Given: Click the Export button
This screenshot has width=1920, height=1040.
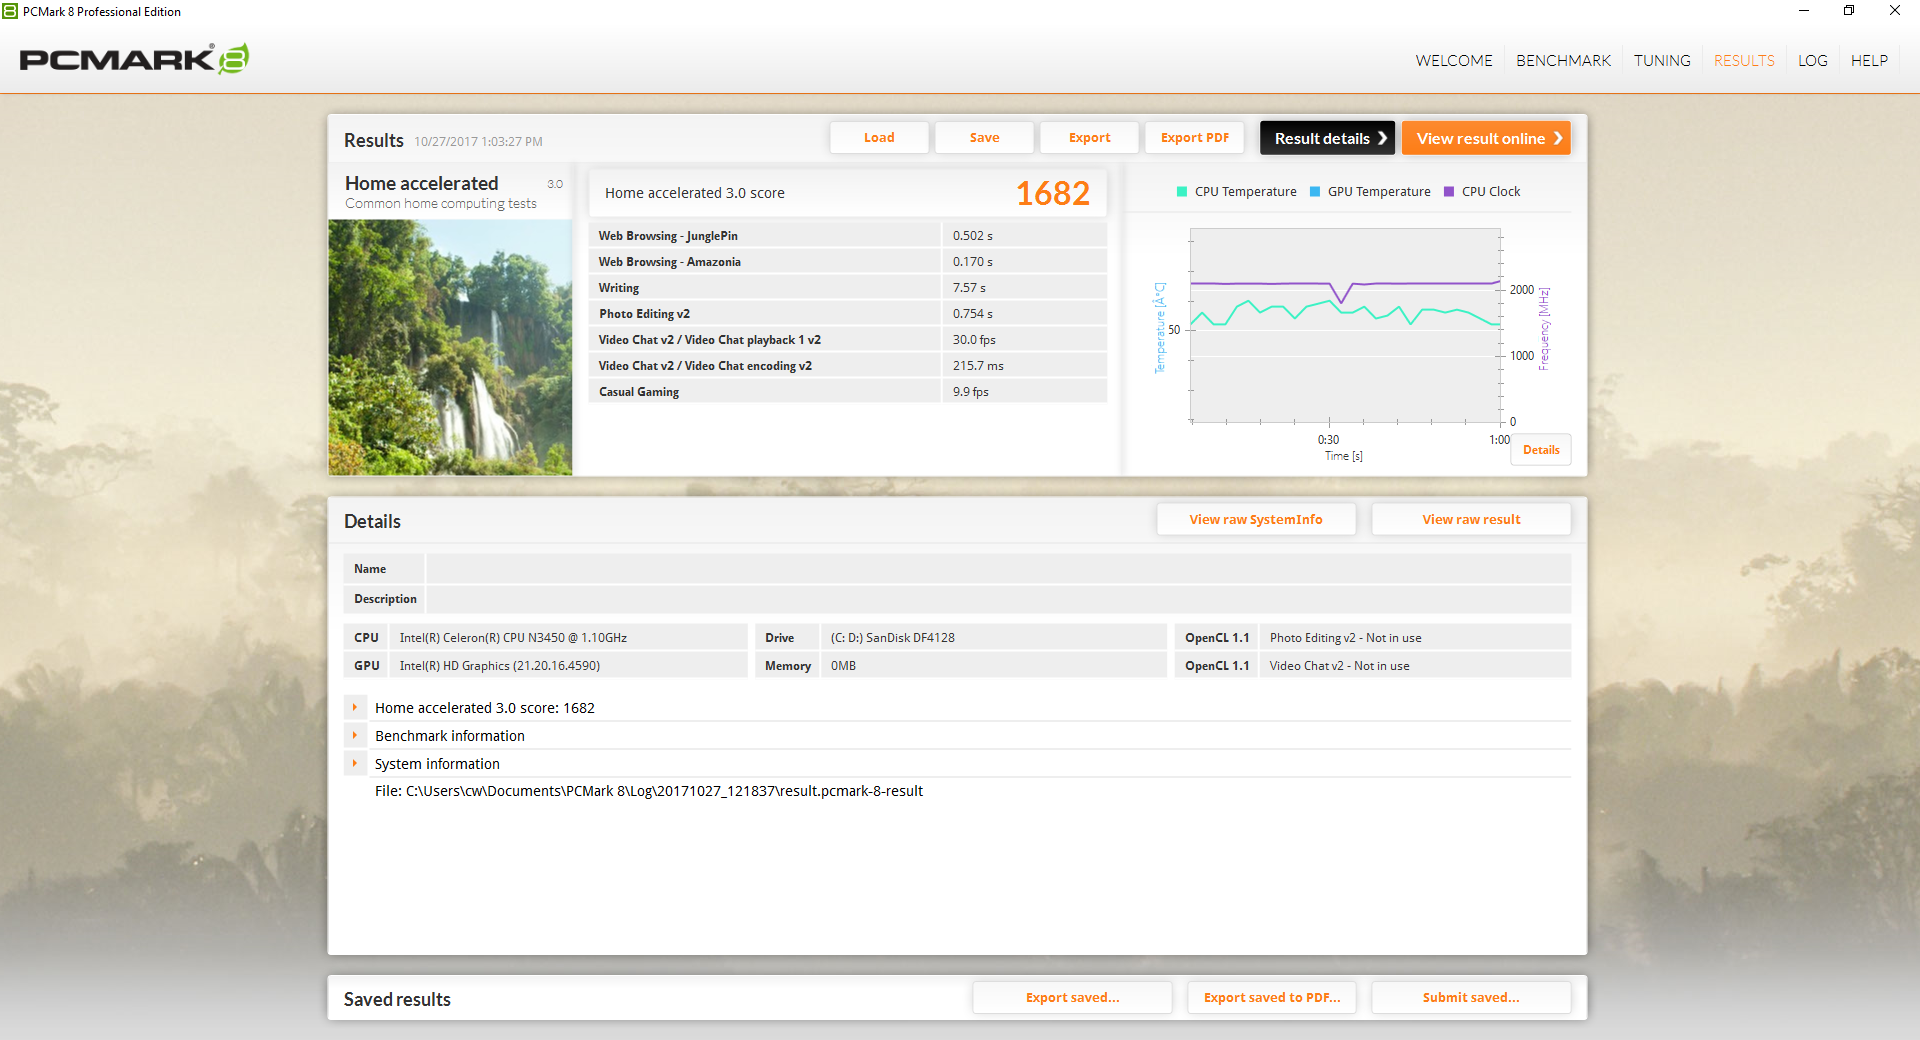Looking at the screenshot, I should pos(1089,138).
